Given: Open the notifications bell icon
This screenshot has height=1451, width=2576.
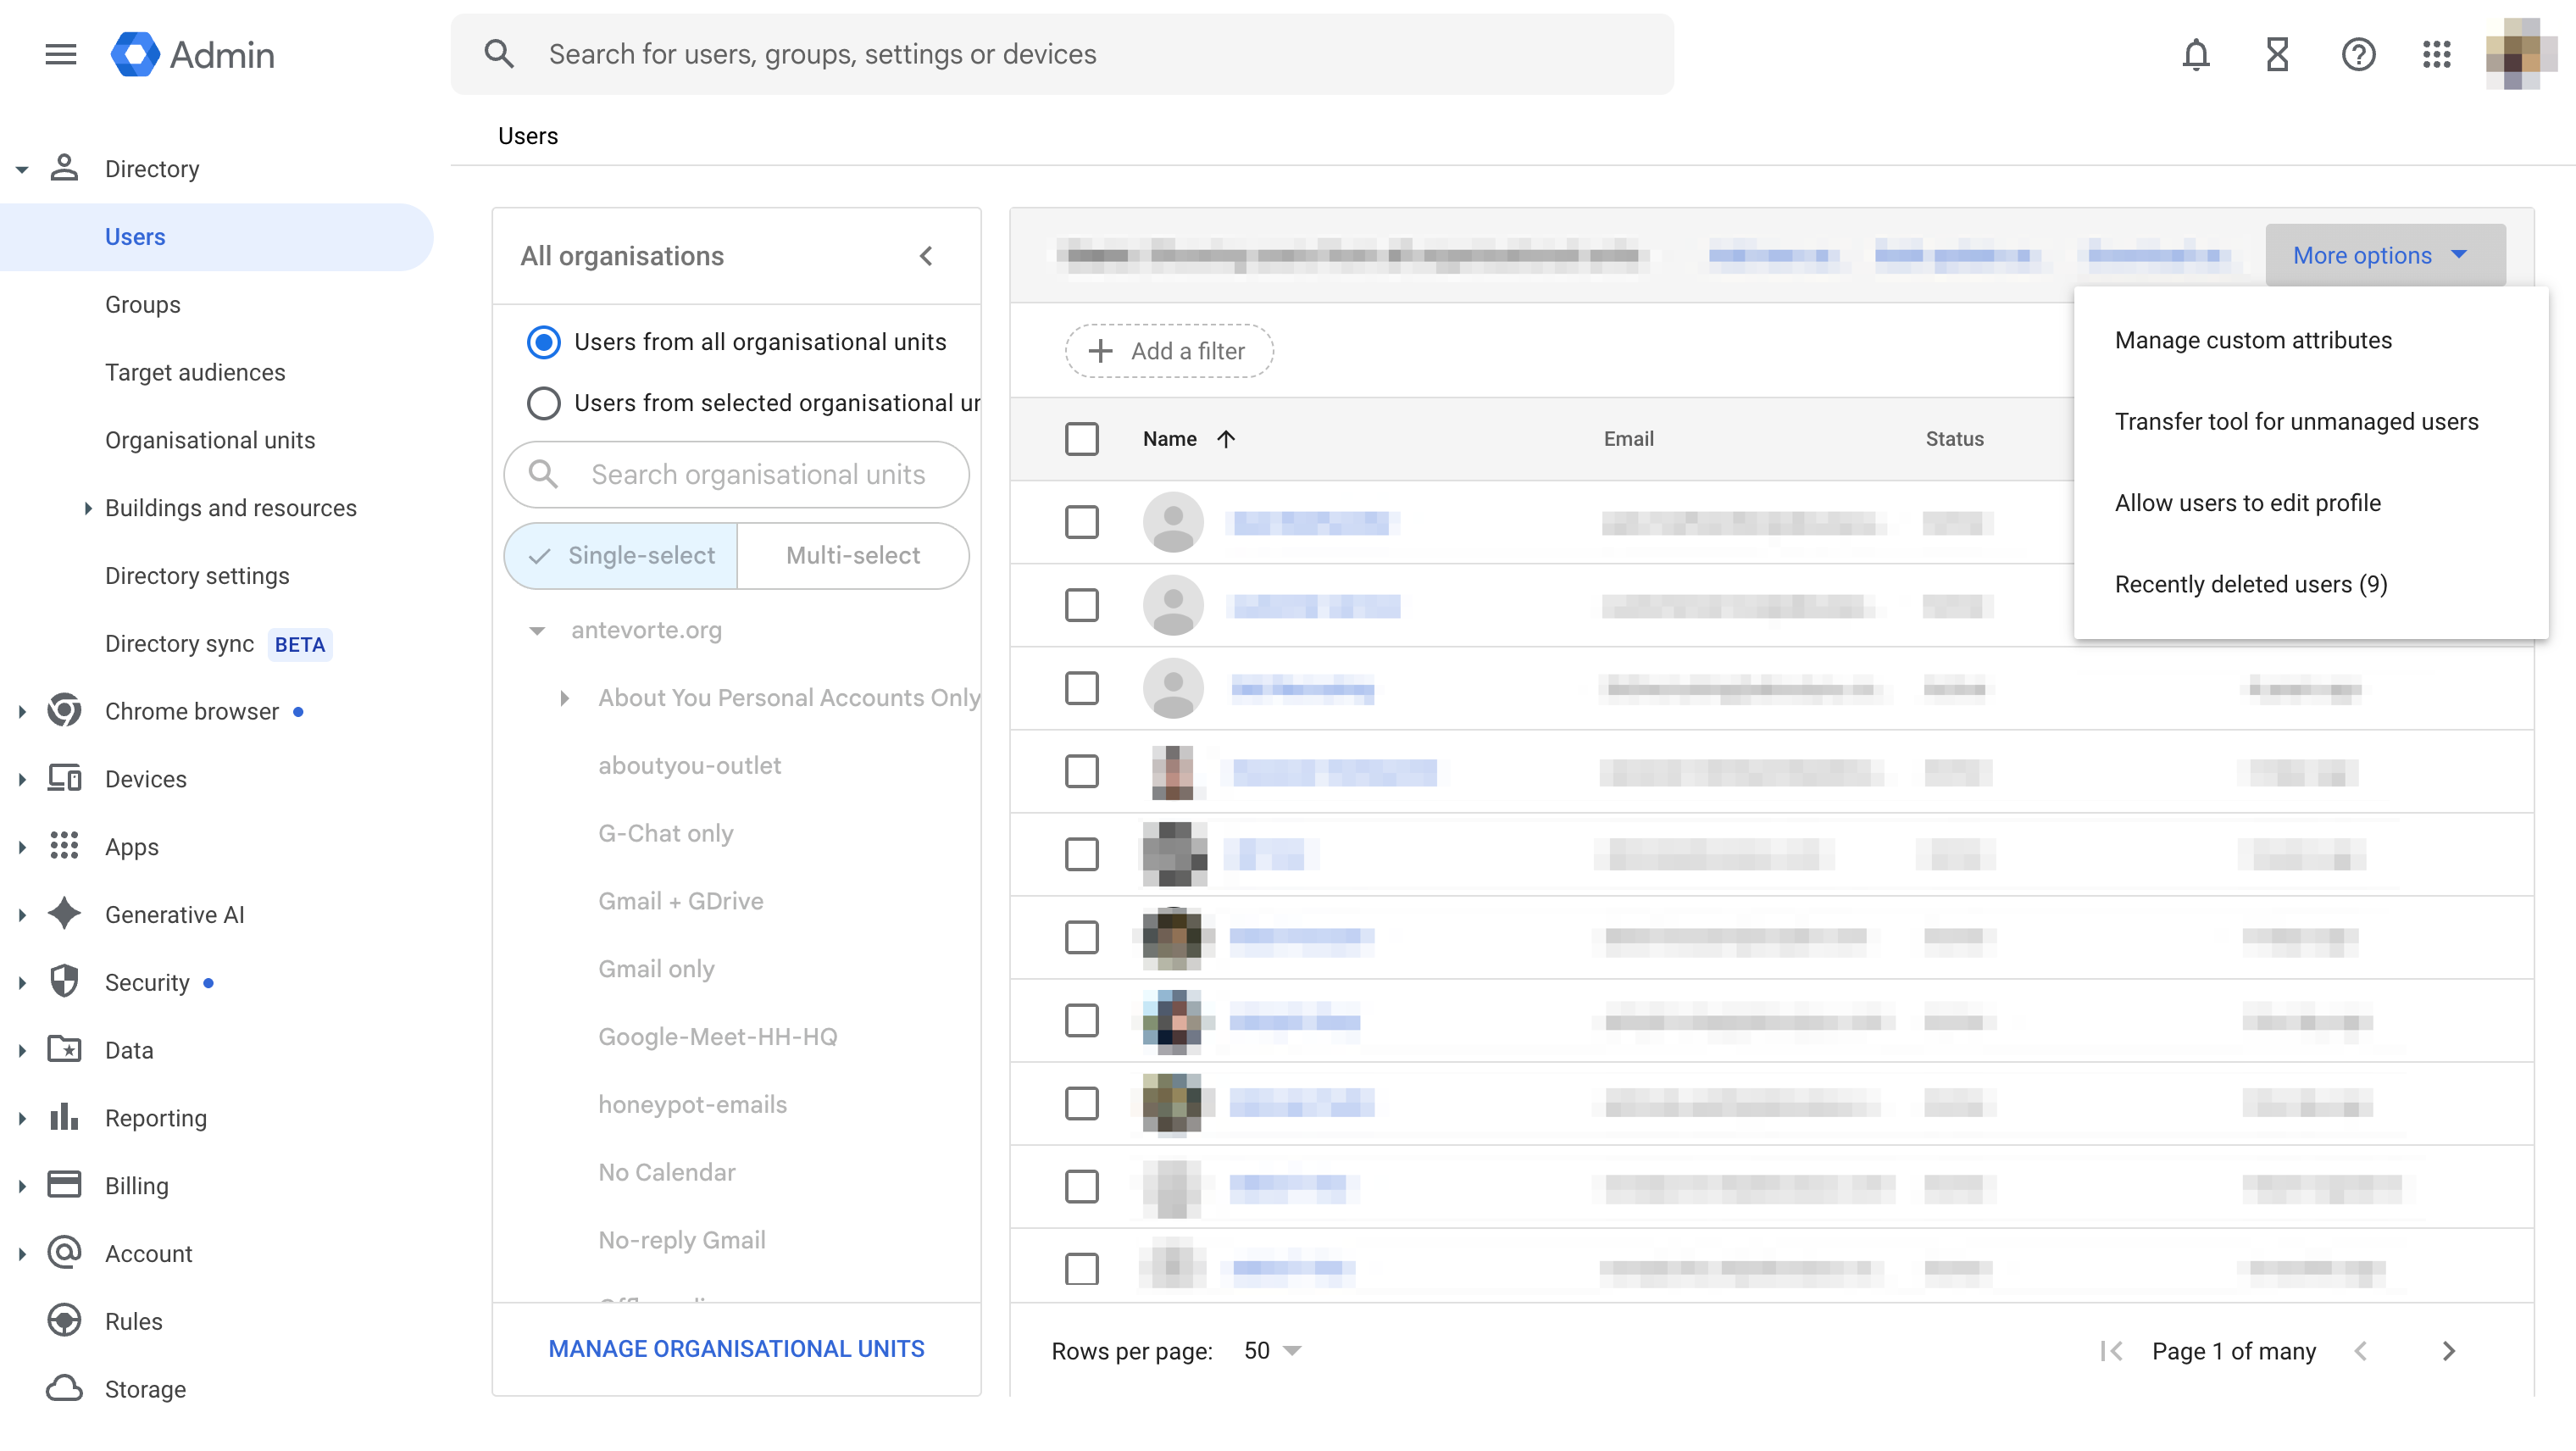Looking at the screenshot, I should tap(2195, 54).
